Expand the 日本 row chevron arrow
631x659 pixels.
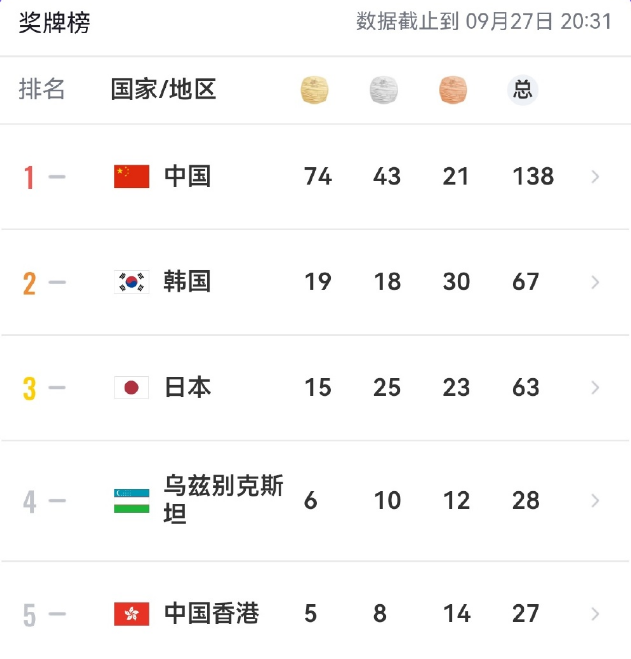click(x=595, y=387)
